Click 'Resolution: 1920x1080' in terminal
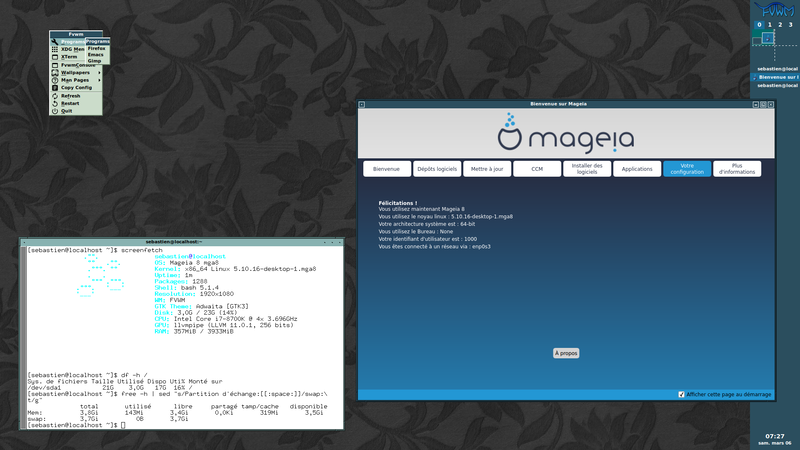This screenshot has width=800, height=450. click(x=194, y=294)
